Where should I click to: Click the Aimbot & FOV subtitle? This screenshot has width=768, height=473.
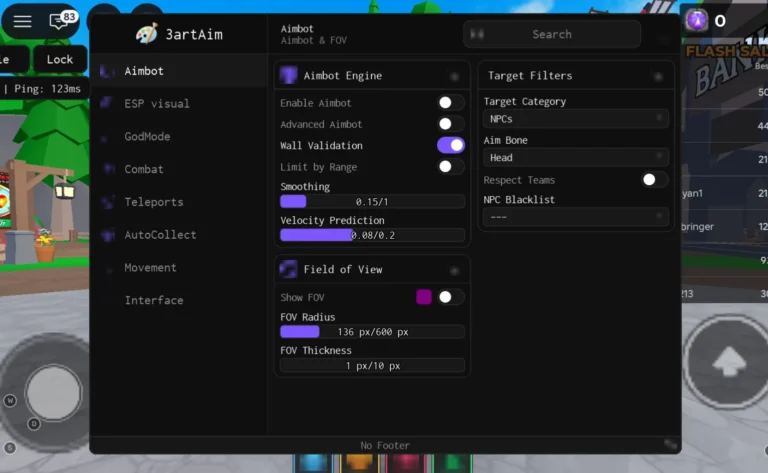[313, 40]
